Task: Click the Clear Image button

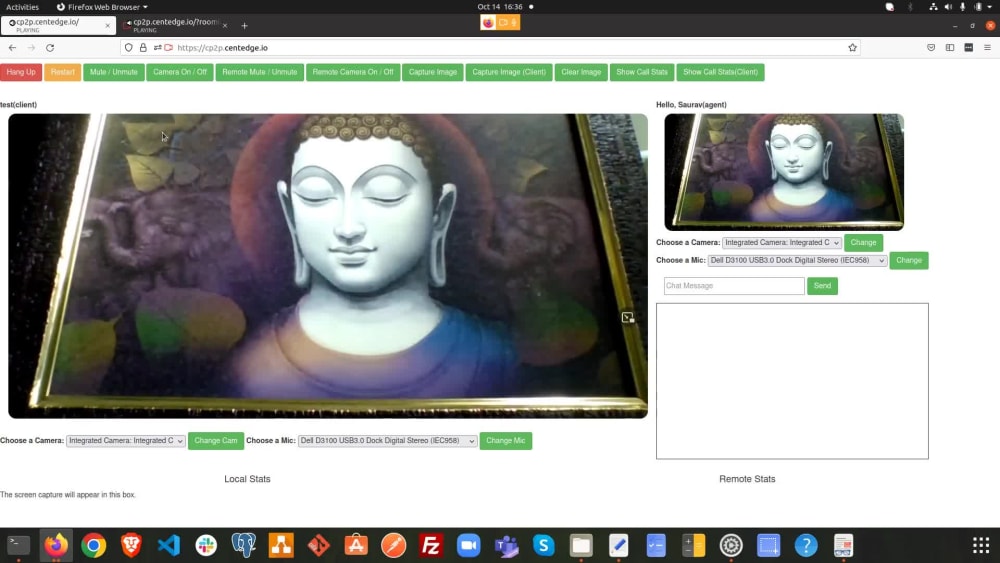Action: pos(581,72)
